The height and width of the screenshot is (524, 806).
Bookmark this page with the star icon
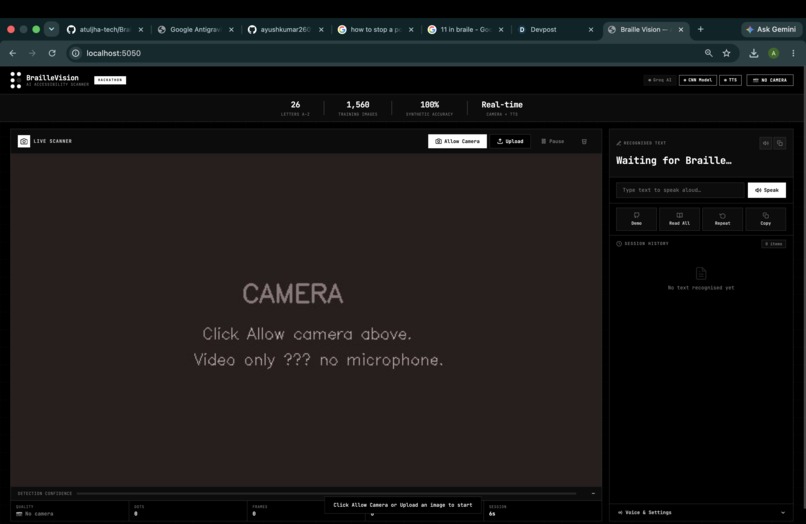click(726, 53)
